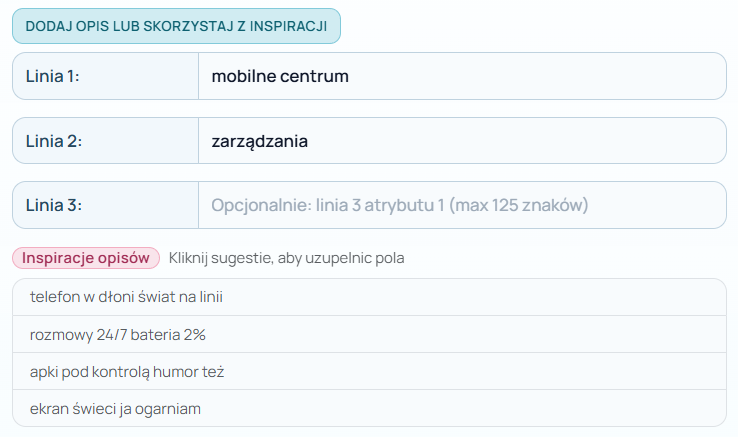Click the 'Linia 3:' label

point(53,206)
